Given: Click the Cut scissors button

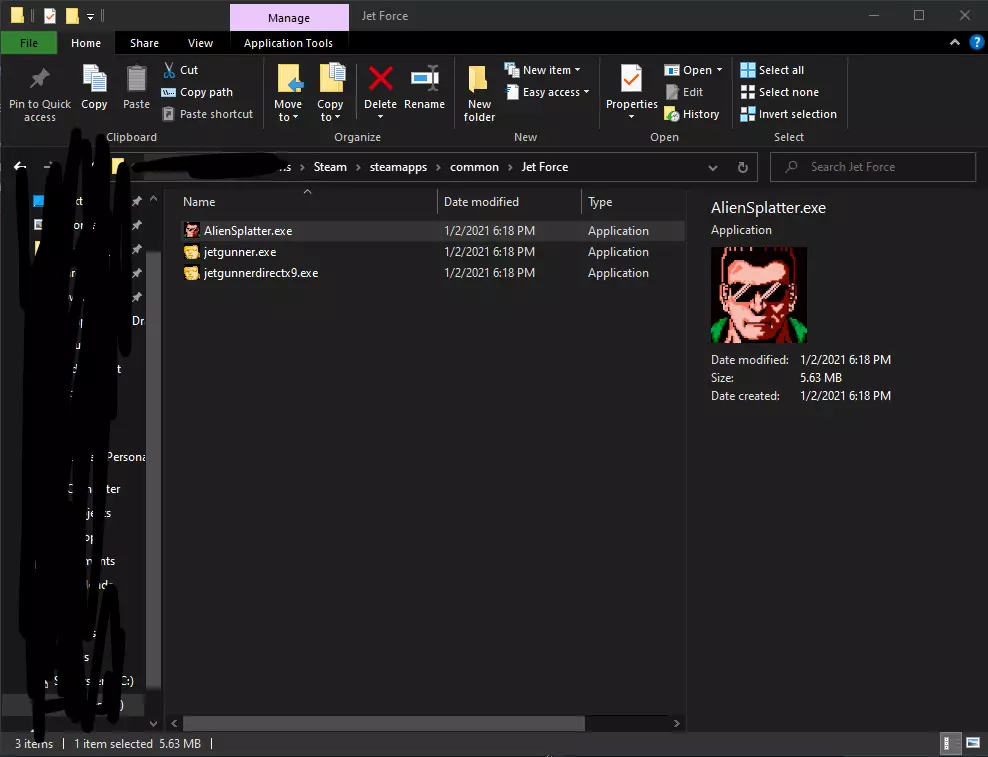Looking at the screenshot, I should [x=180, y=70].
